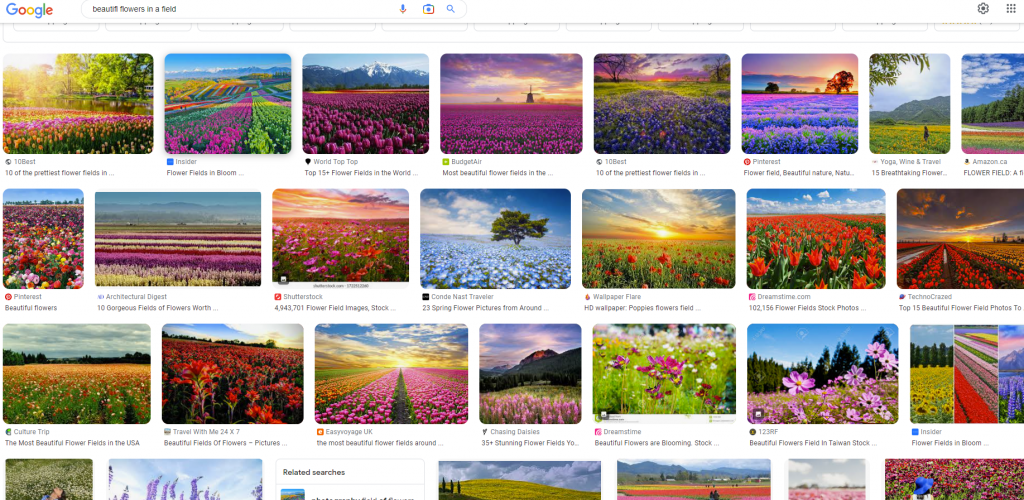Screen dimensions: 1024x500
Task: Open link 'the most beautiful flower fields around'
Action: click(x=380, y=443)
